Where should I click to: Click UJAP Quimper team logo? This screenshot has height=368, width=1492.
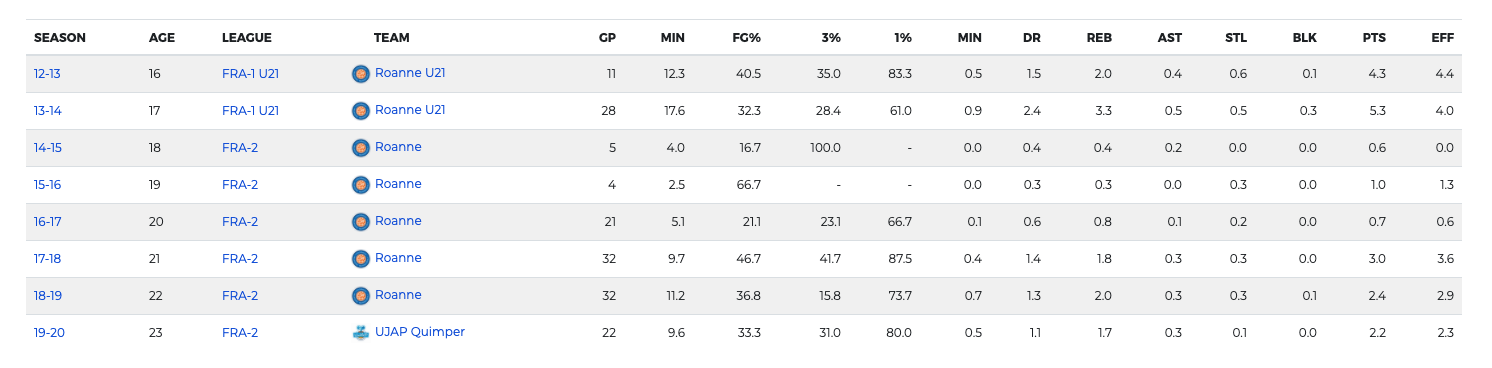tap(361, 333)
